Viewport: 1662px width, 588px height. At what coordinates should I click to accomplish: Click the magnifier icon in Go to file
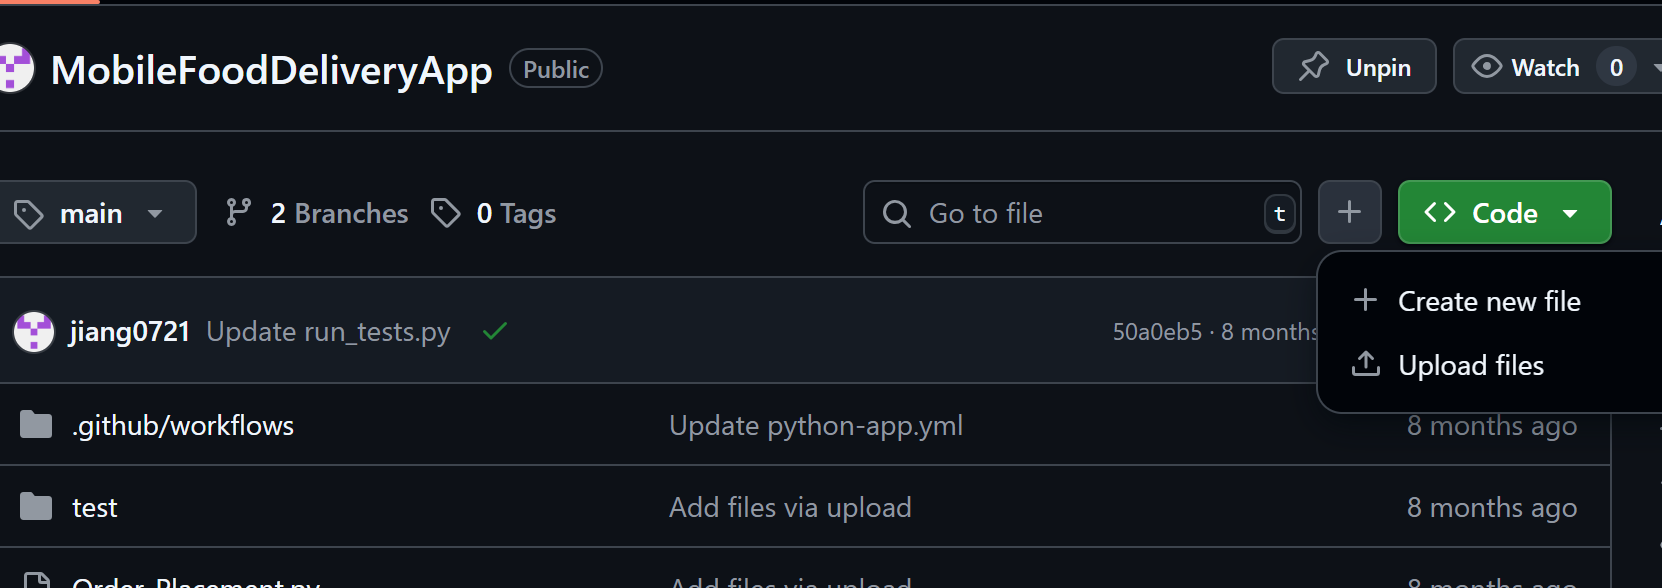coord(897,213)
